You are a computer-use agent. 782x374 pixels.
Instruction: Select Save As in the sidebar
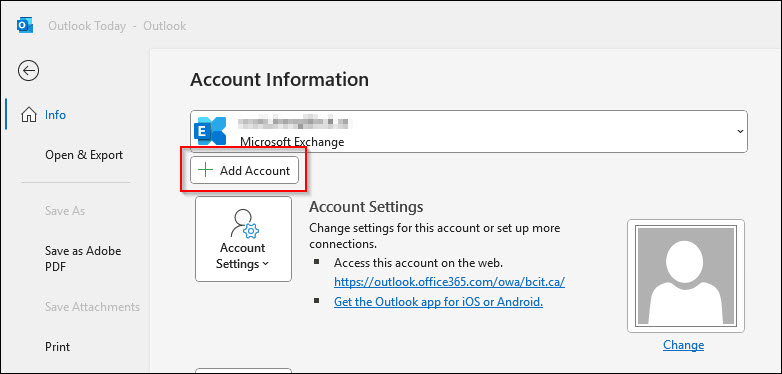click(x=65, y=211)
